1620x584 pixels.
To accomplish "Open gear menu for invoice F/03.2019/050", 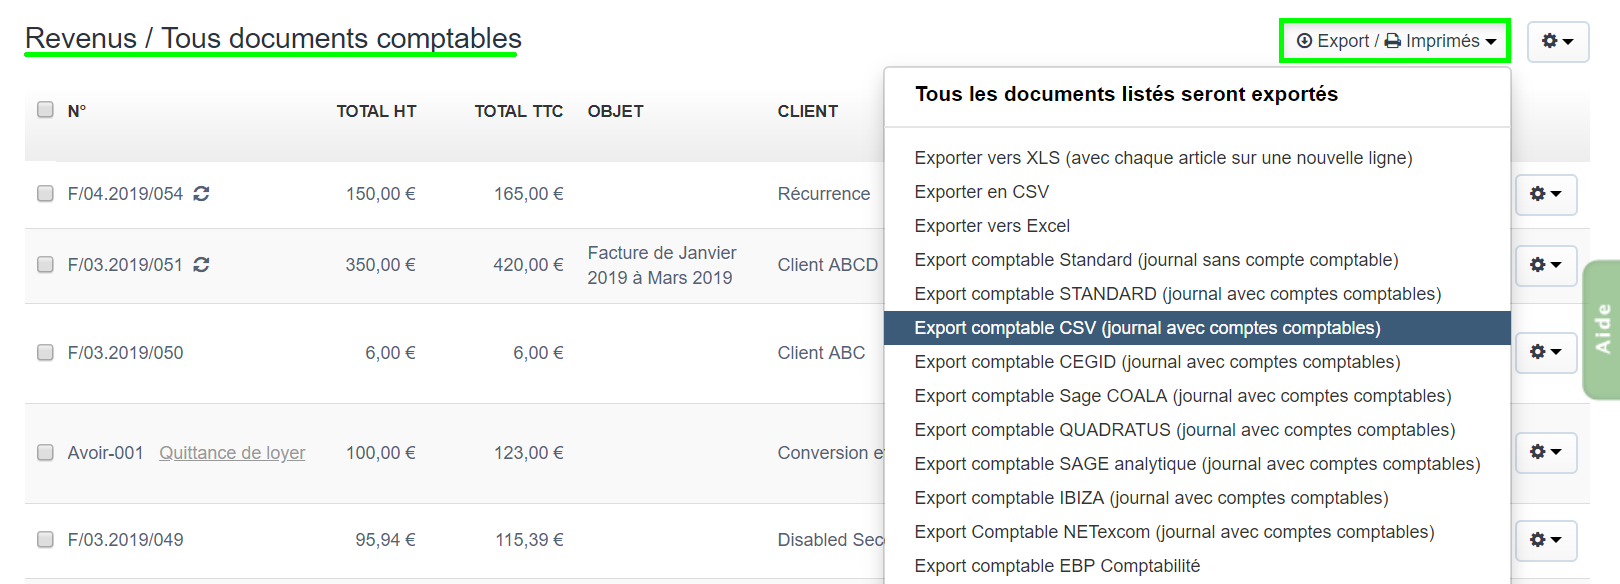I will (1545, 352).
